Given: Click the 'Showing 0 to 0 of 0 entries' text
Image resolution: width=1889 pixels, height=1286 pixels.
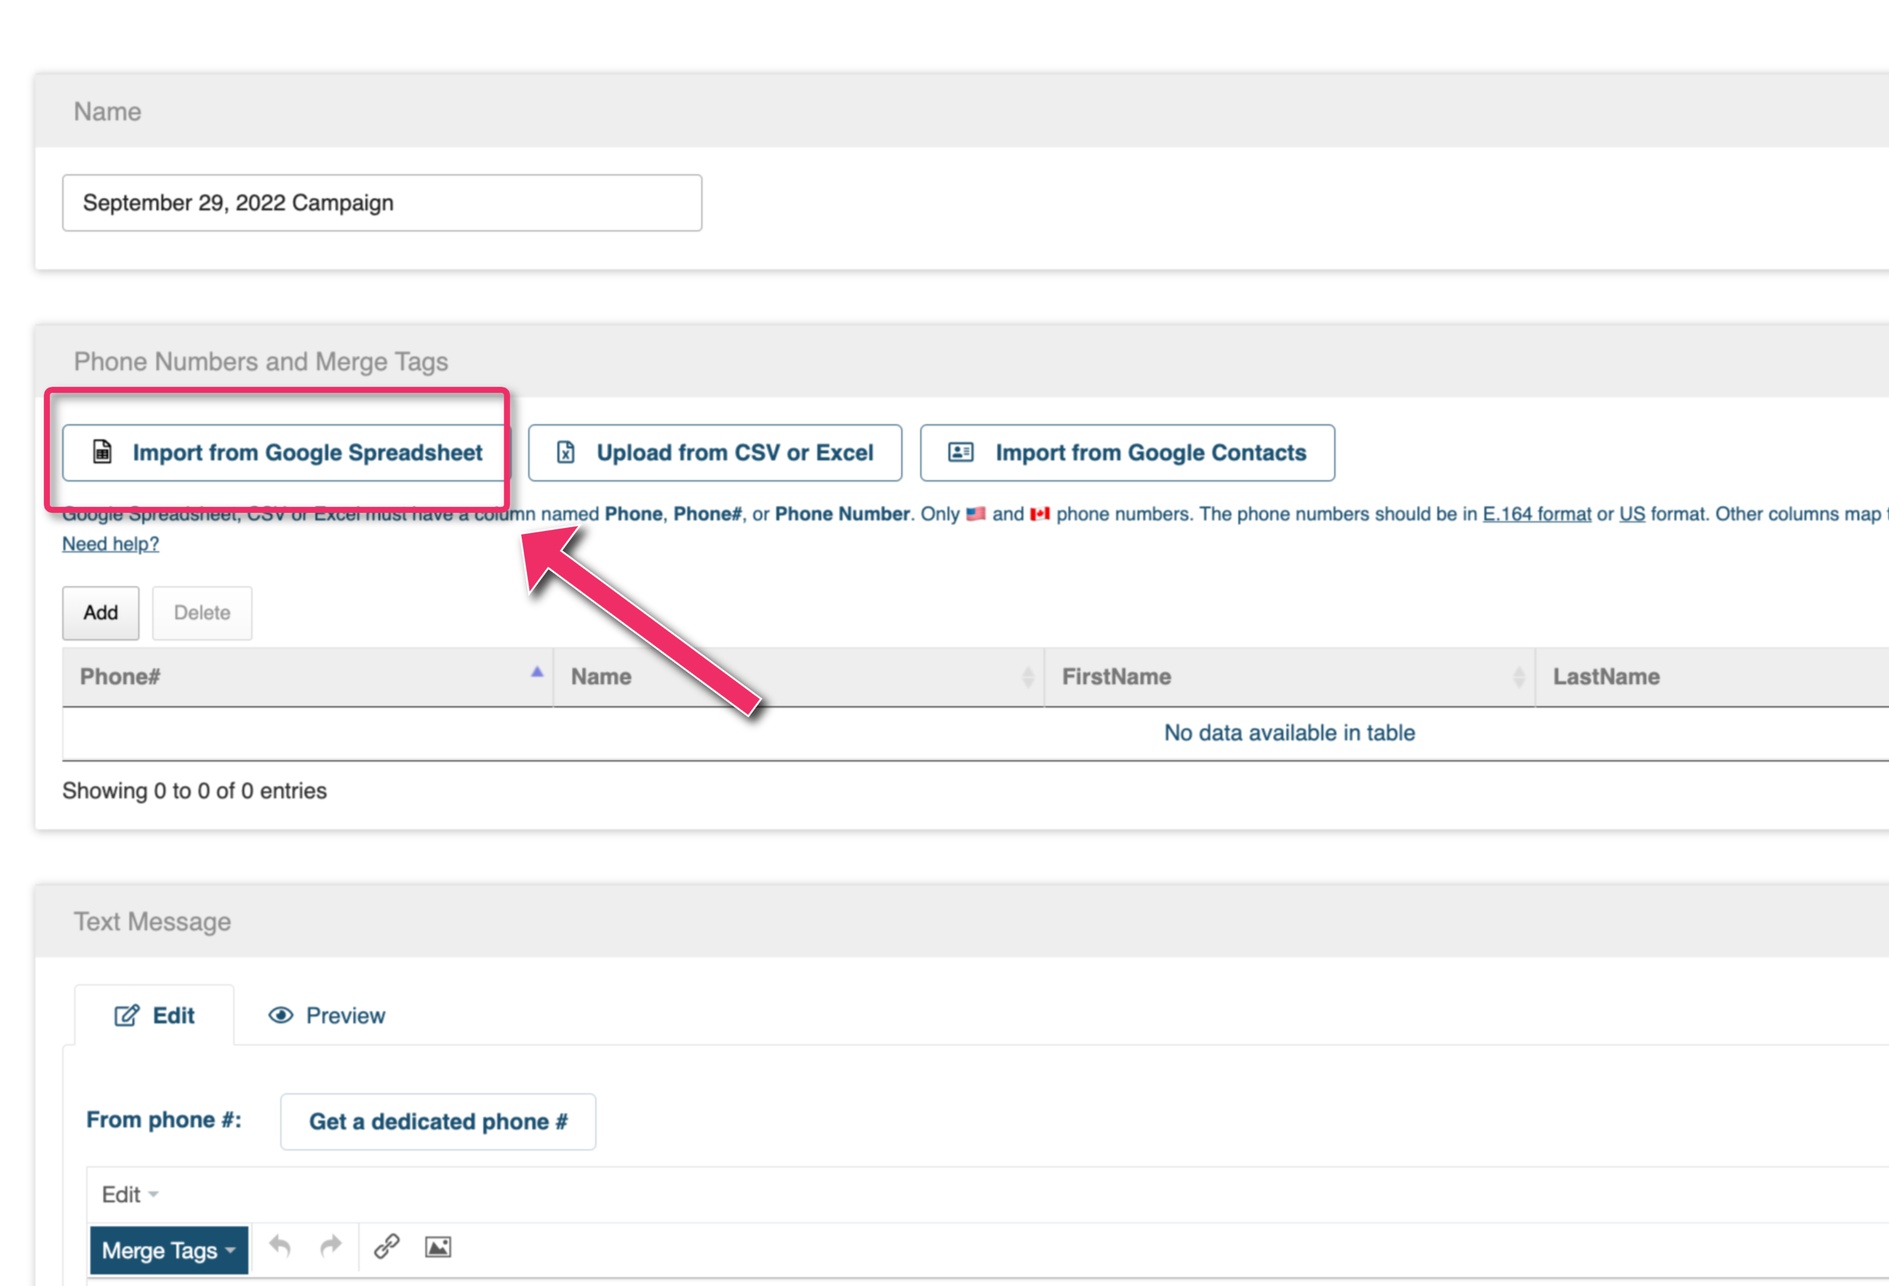Looking at the screenshot, I should coord(194,791).
